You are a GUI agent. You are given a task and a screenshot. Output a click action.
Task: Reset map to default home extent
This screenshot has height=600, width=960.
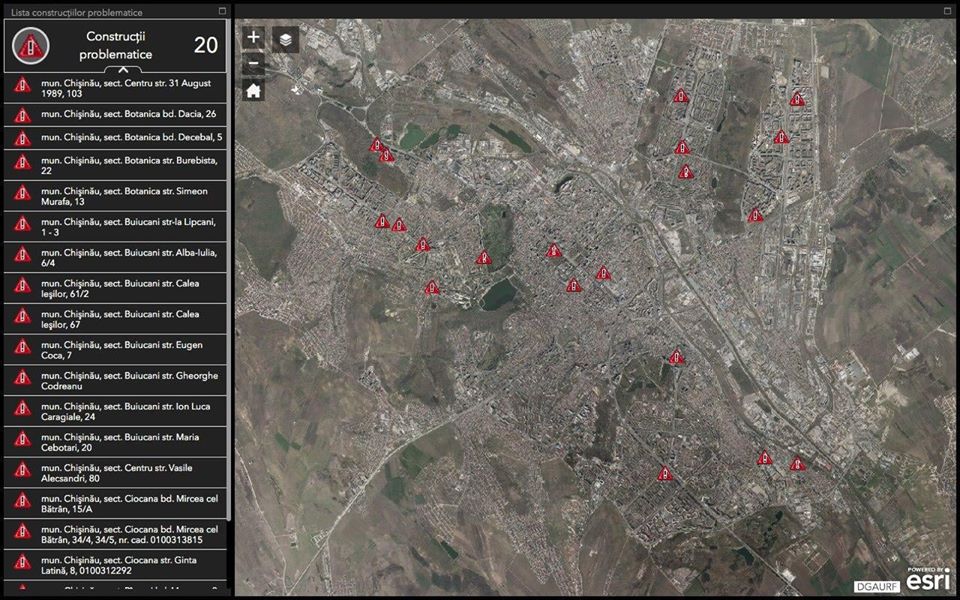[254, 90]
